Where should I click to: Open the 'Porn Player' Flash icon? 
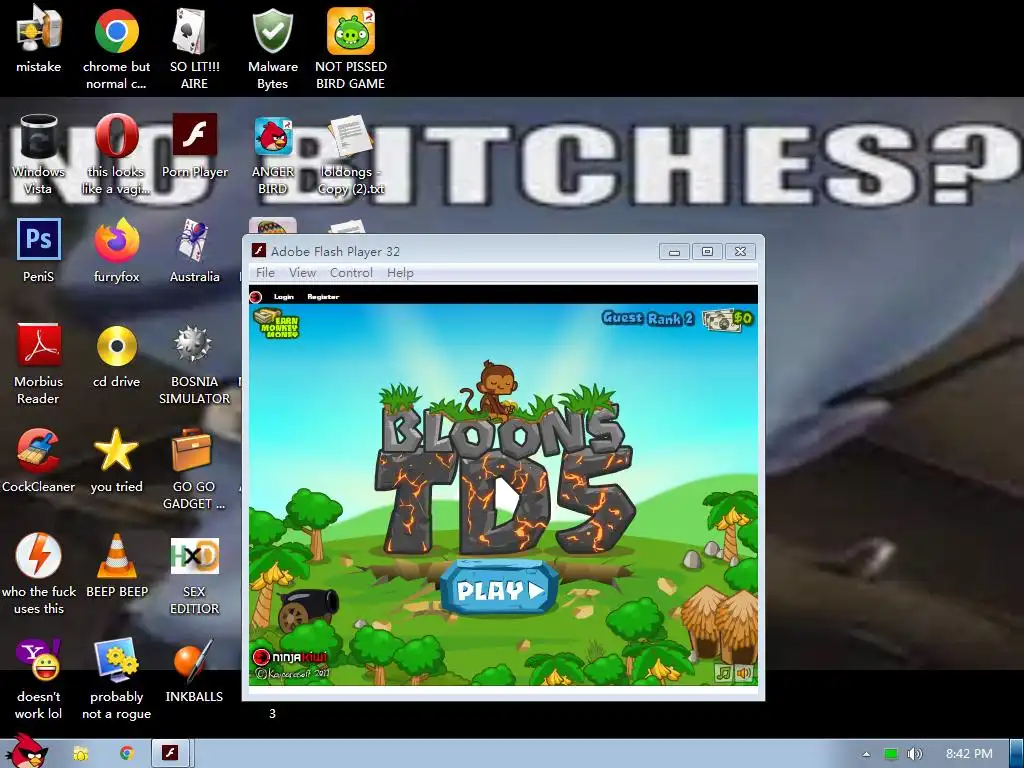pyautogui.click(x=195, y=137)
